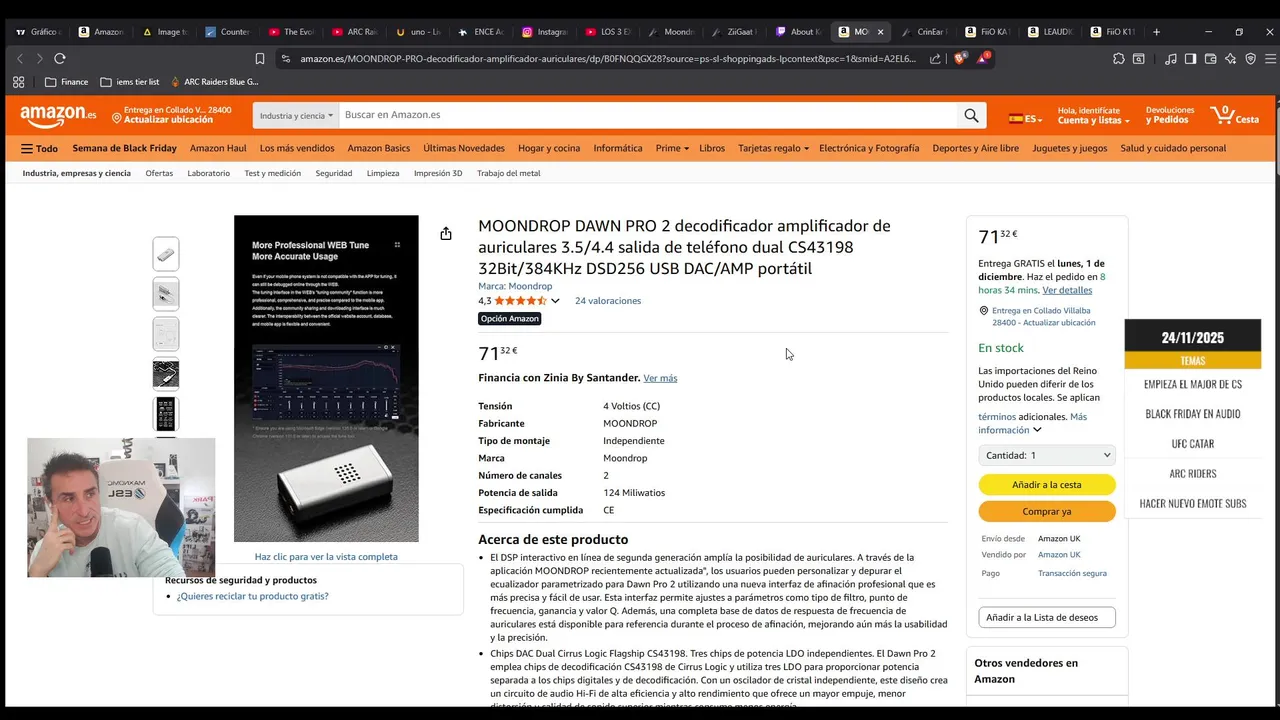Open the 24 valoraciones link
This screenshot has width=1280, height=720.
coord(608,301)
